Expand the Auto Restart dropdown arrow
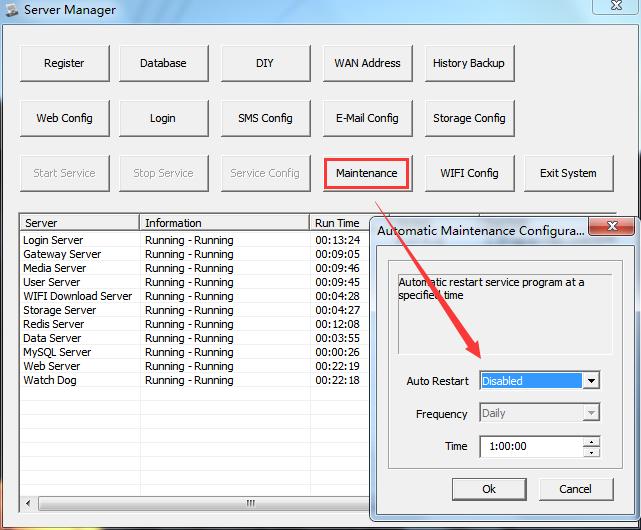This screenshot has width=641, height=530. [x=591, y=381]
